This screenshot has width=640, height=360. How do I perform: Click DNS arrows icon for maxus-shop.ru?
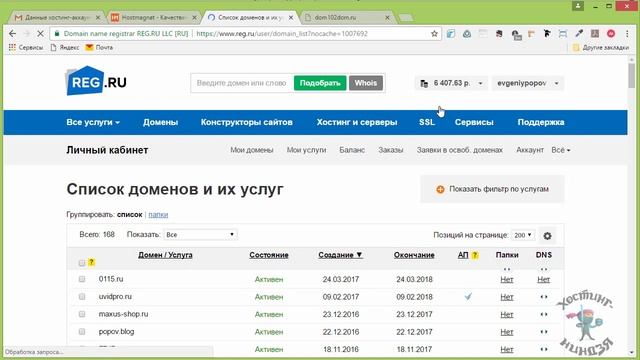[x=544, y=314]
